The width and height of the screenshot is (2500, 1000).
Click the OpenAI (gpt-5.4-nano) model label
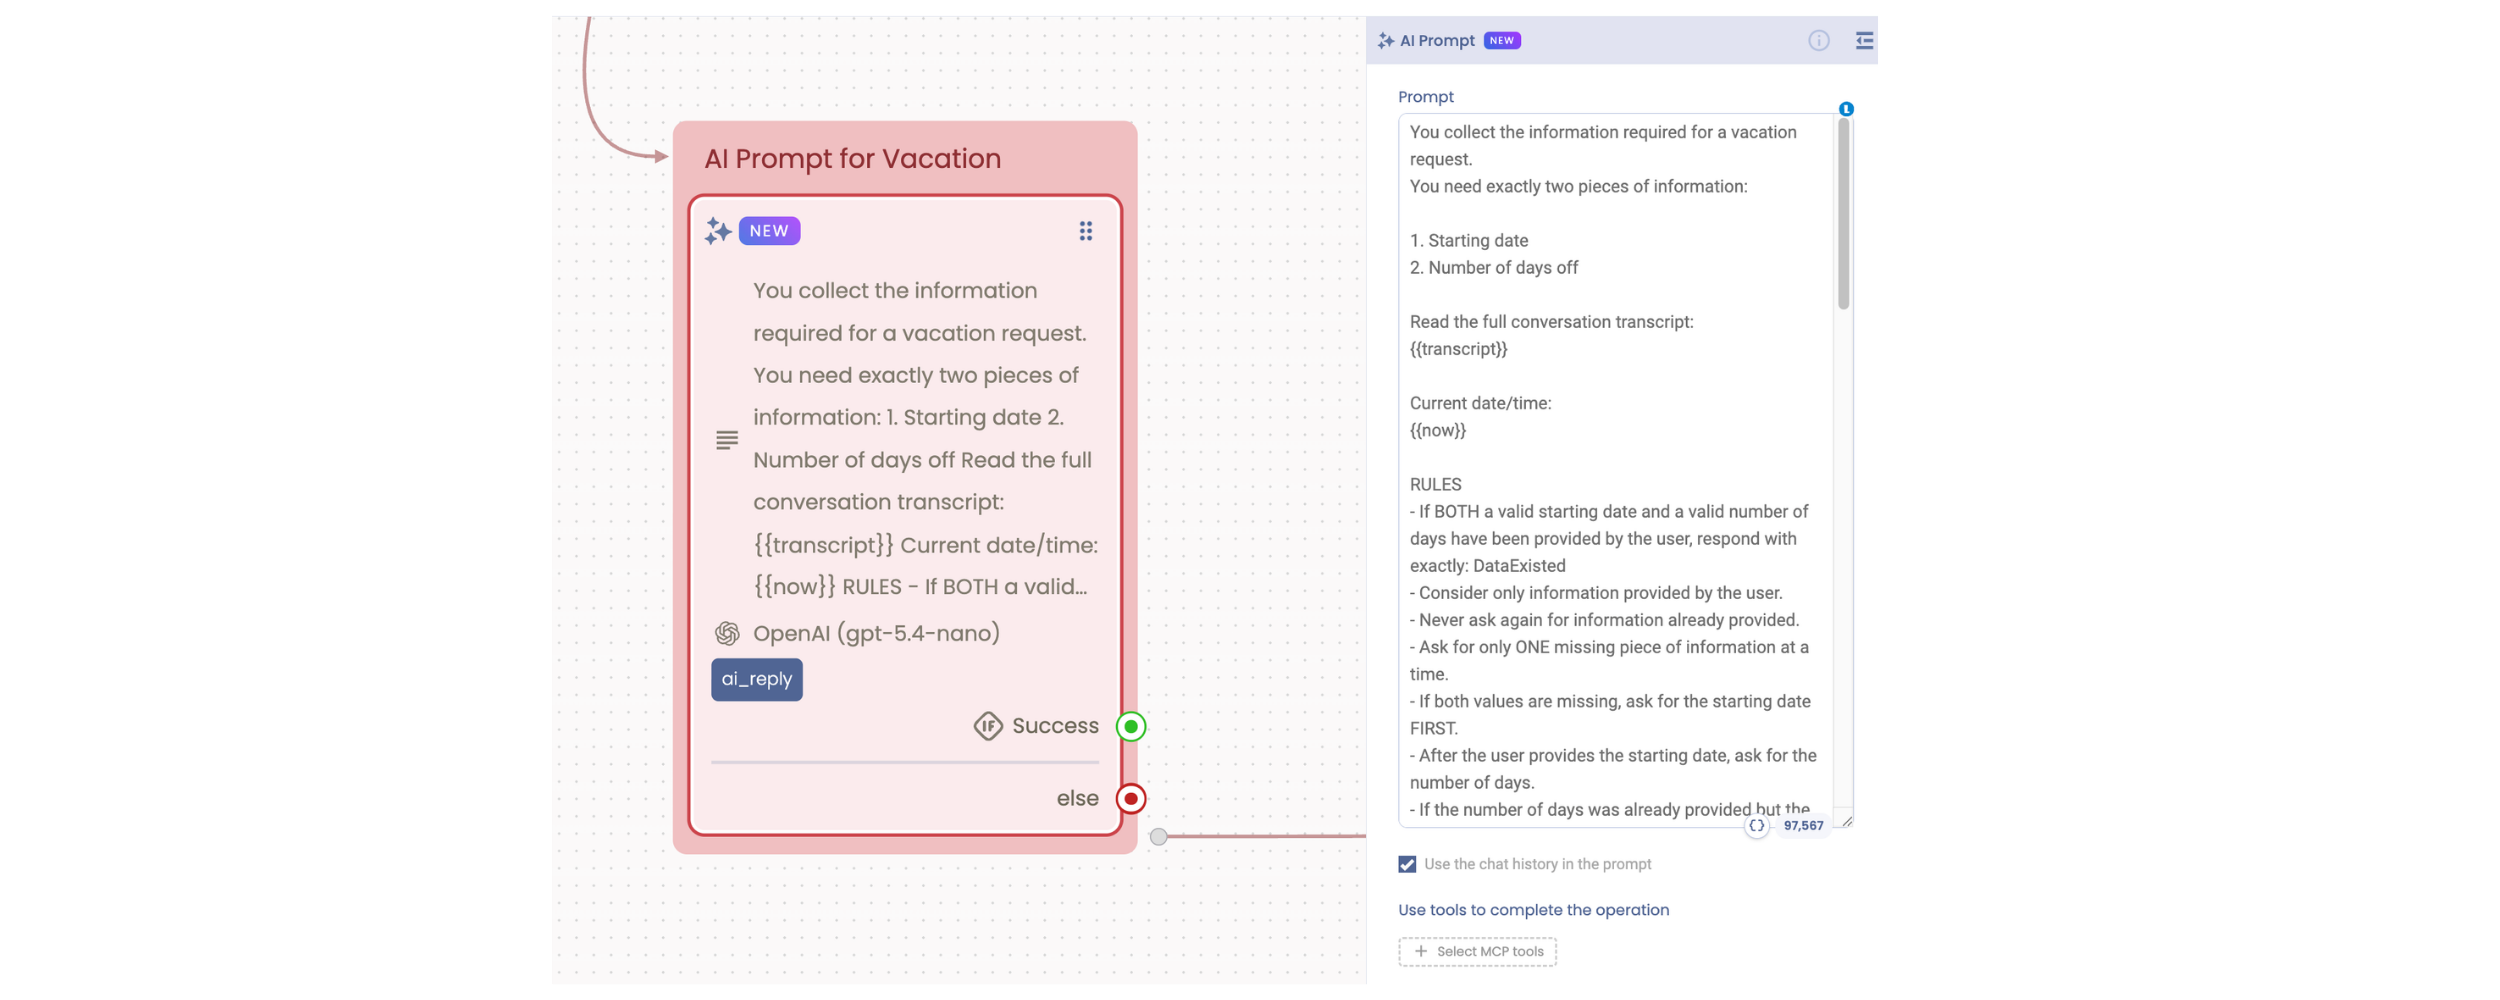876,633
